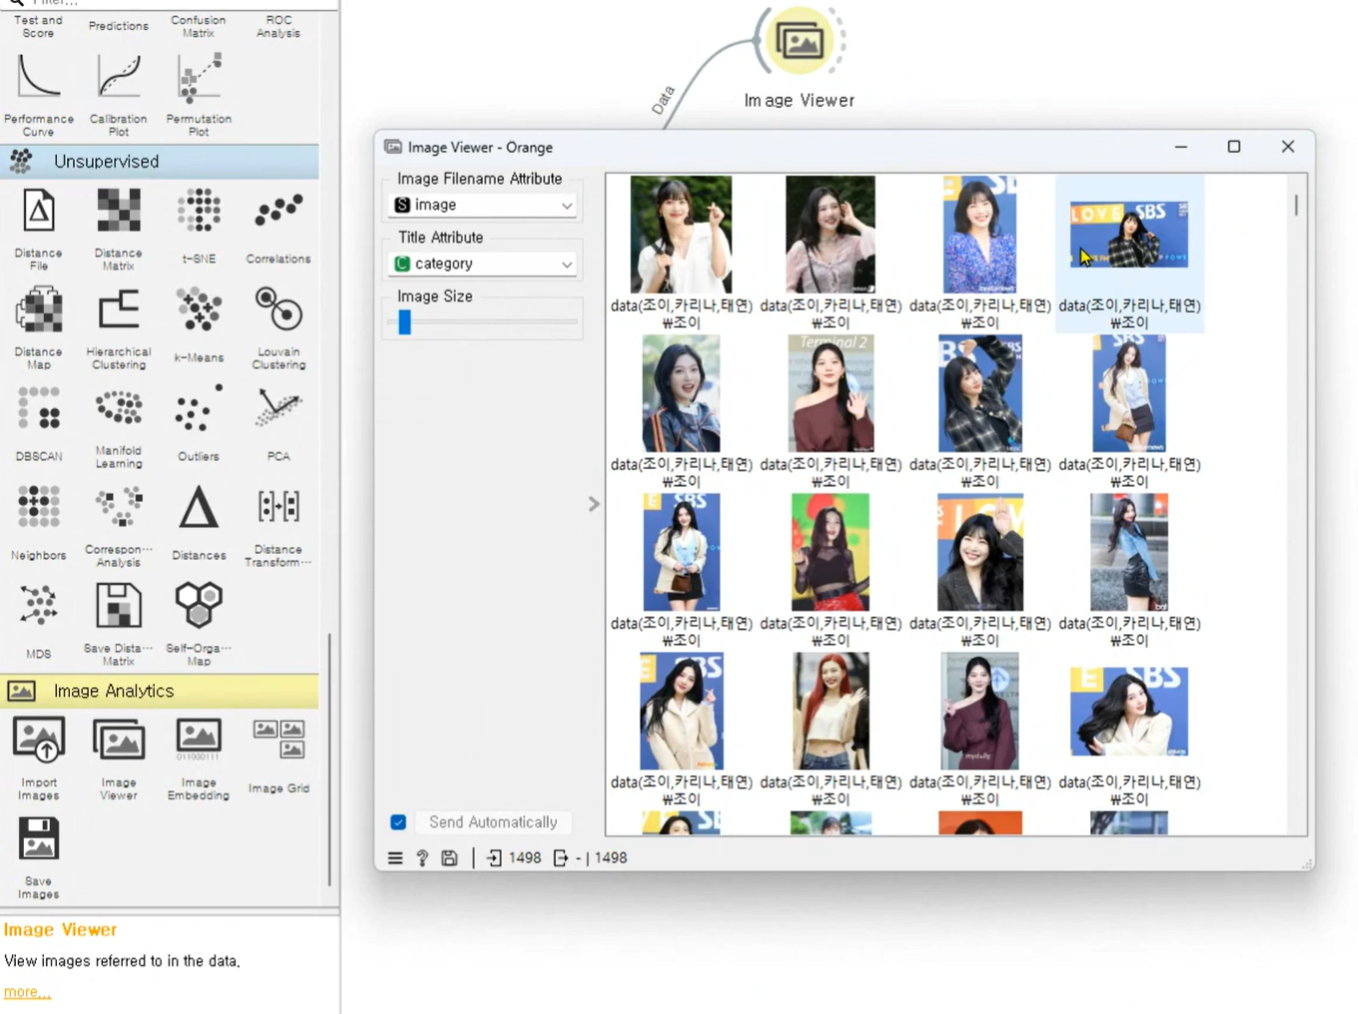Viewport: 1358px width, 1014px height.
Task: Select the Louvain Clustering widget
Action: [279, 328]
